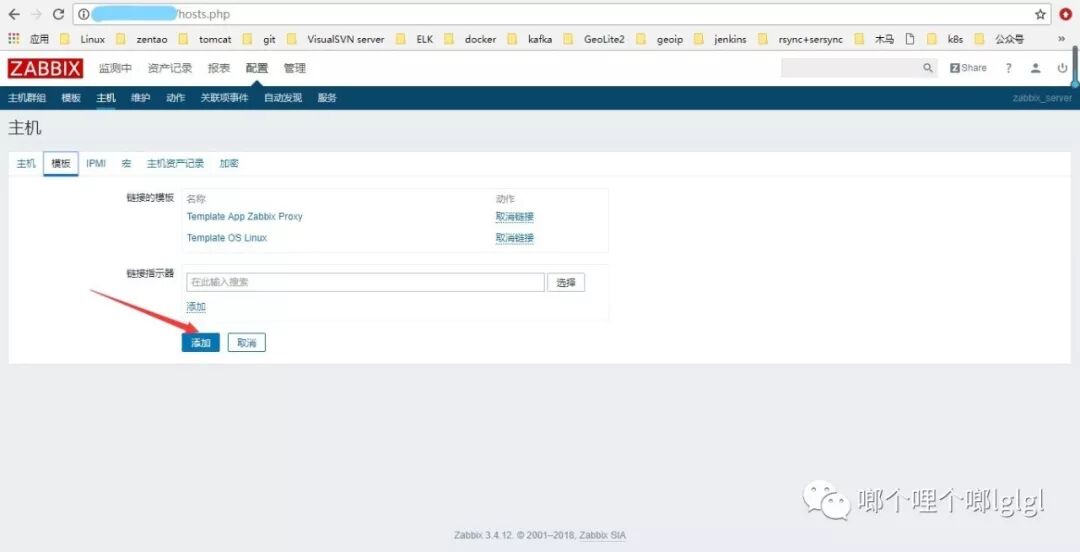Open the GeoLite2 bookmark folder

594,39
